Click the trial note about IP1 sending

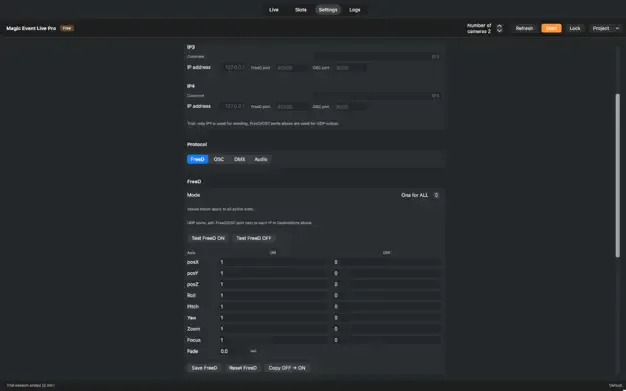263,124
